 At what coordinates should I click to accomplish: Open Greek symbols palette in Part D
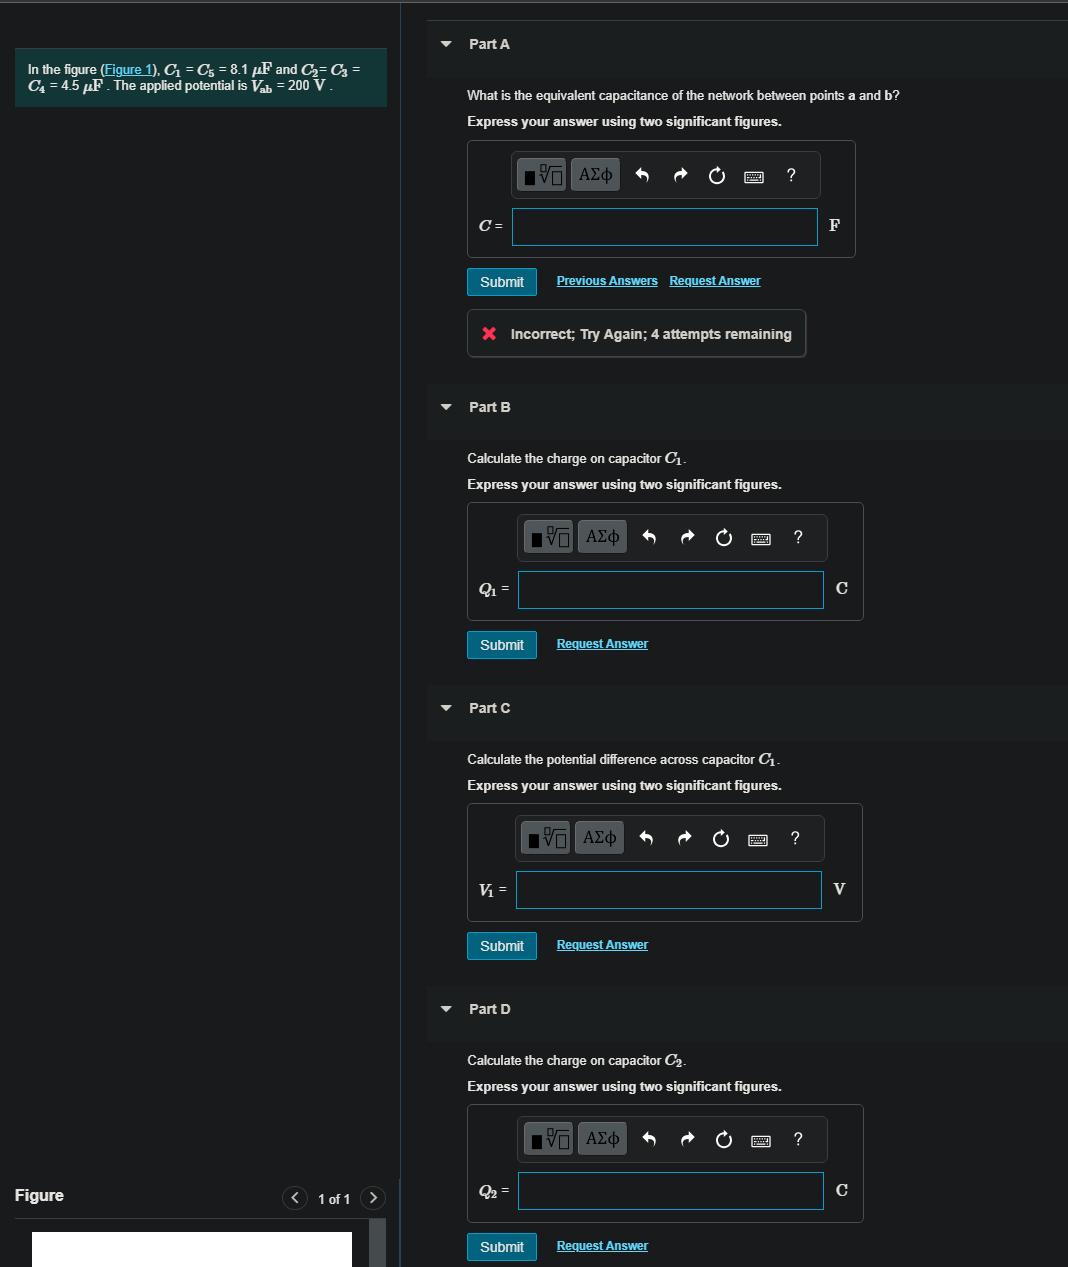[602, 1139]
